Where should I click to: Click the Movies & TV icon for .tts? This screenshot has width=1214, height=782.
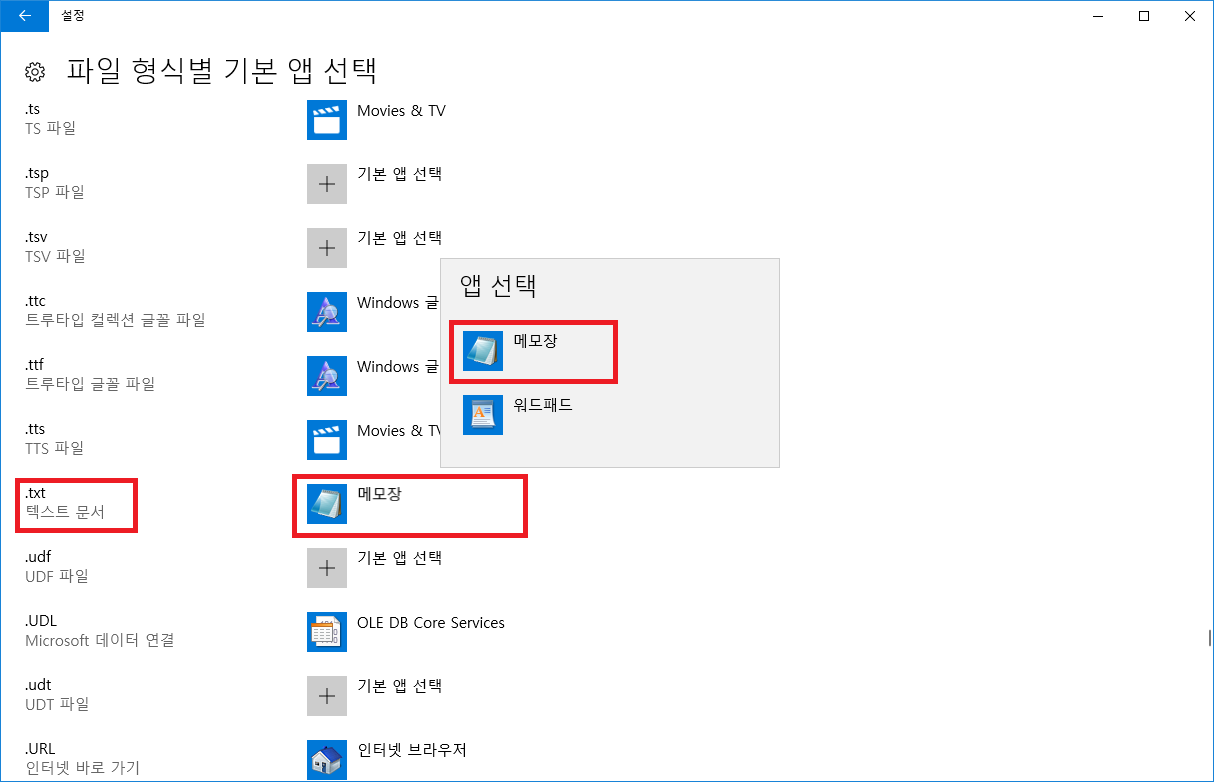click(327, 439)
